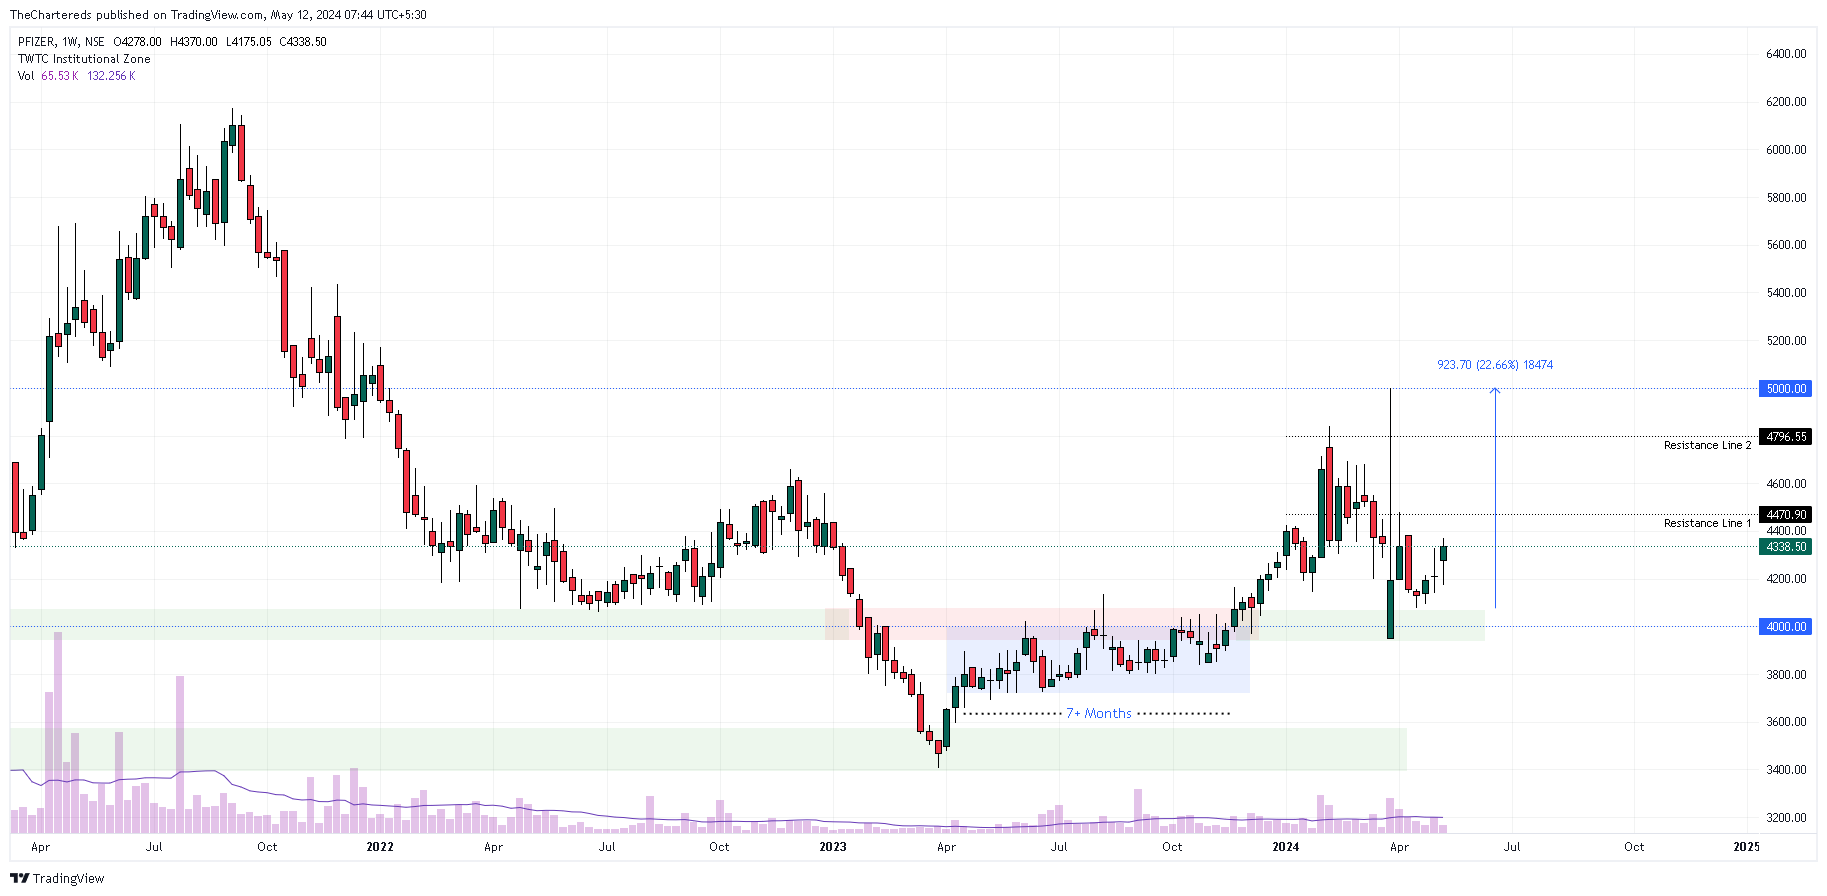Click the C4338.50 close value
Viewport: 1827px width, 896px height.
303,42
